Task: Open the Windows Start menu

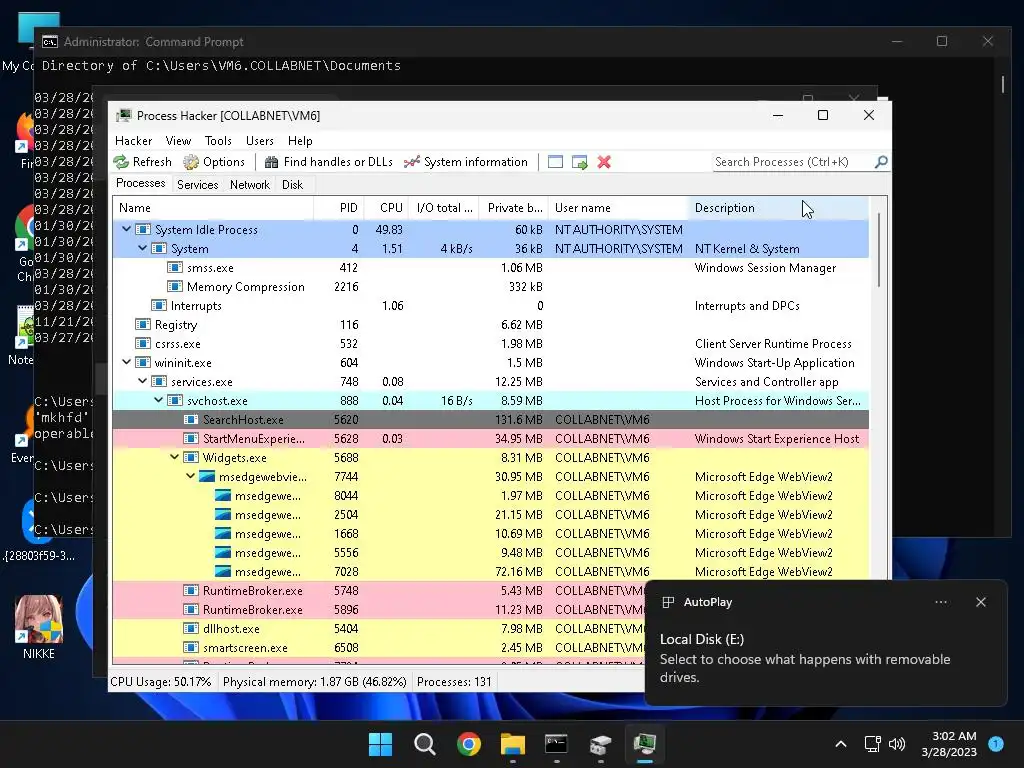Action: click(x=380, y=744)
